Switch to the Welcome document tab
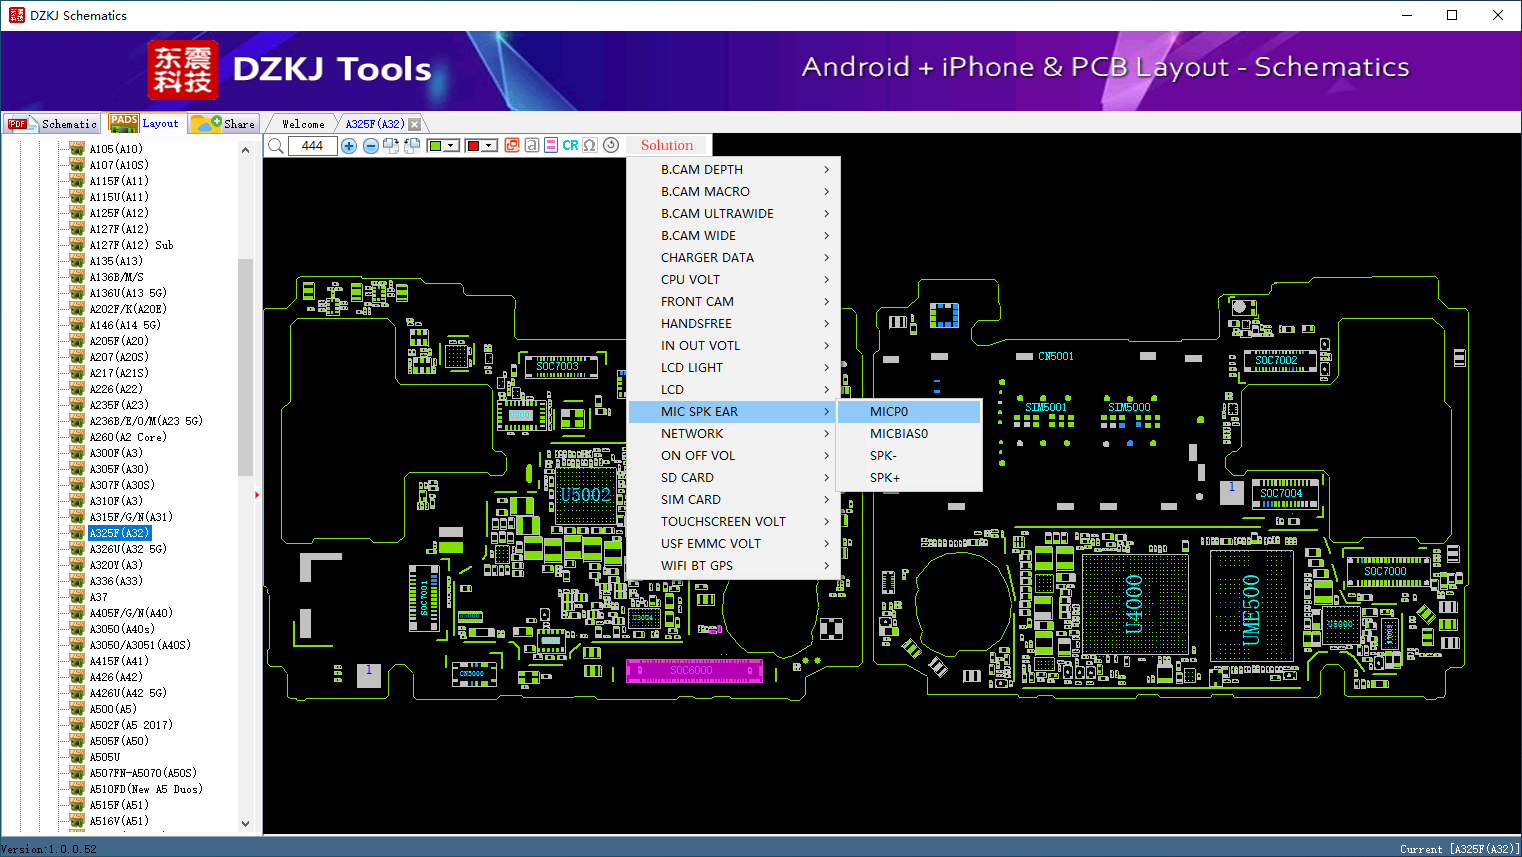The height and width of the screenshot is (857, 1522). tap(303, 124)
